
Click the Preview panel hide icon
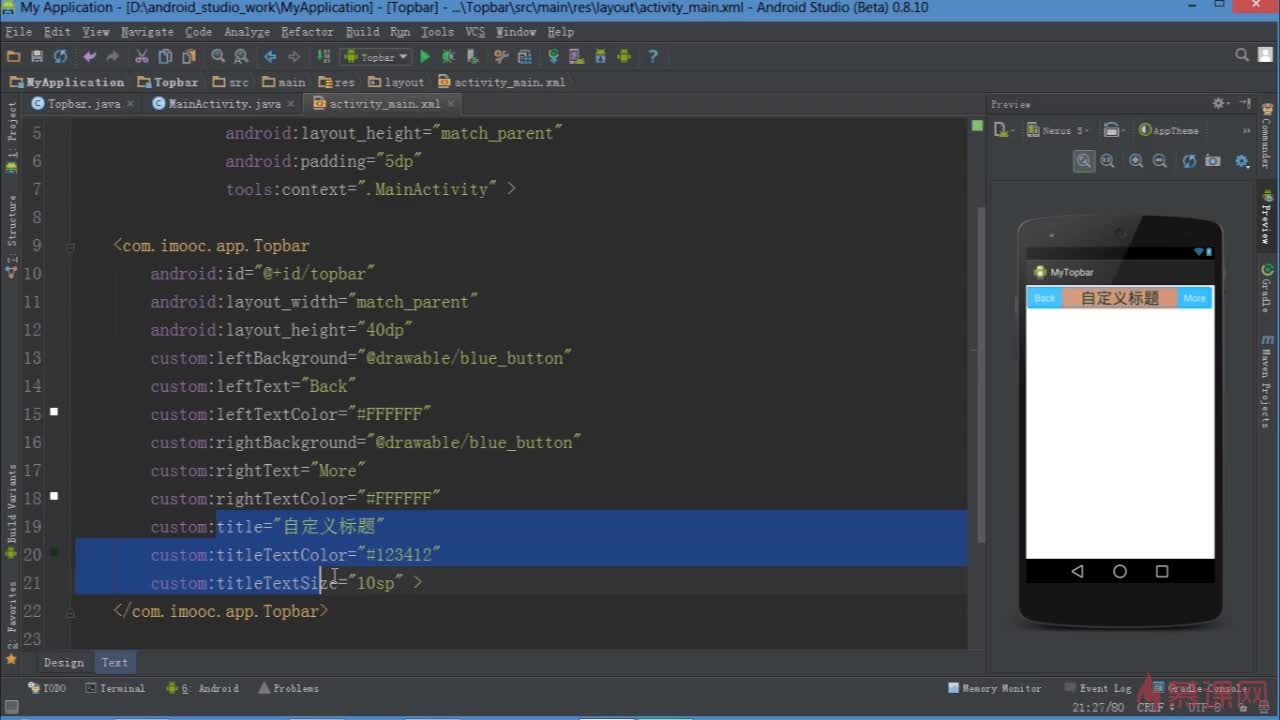click(x=1245, y=103)
